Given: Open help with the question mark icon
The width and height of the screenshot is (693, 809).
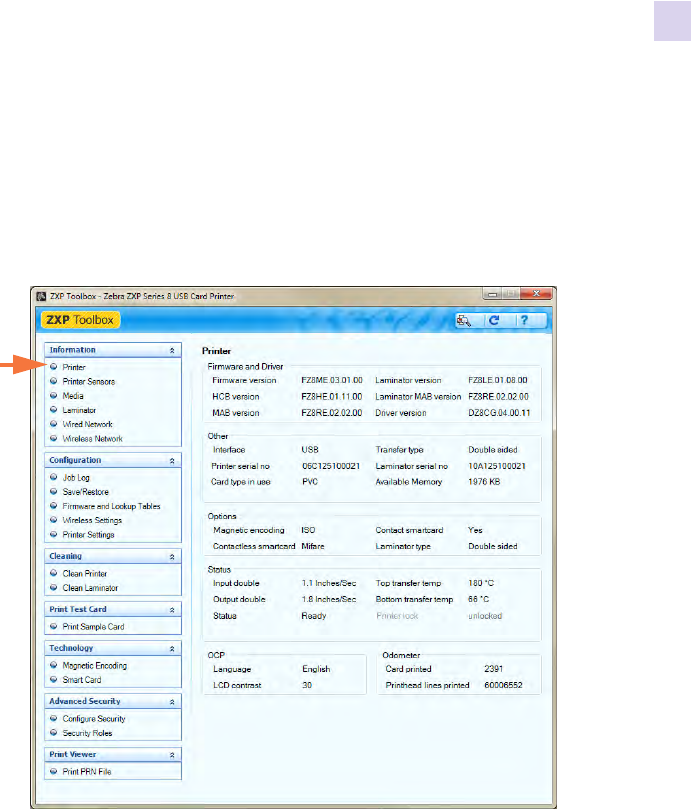Looking at the screenshot, I should (524, 320).
